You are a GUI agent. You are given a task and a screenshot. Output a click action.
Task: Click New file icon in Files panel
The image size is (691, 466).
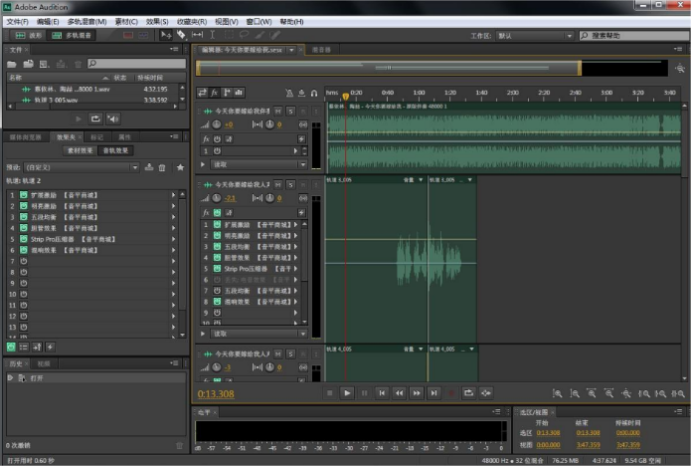[x=44, y=64]
